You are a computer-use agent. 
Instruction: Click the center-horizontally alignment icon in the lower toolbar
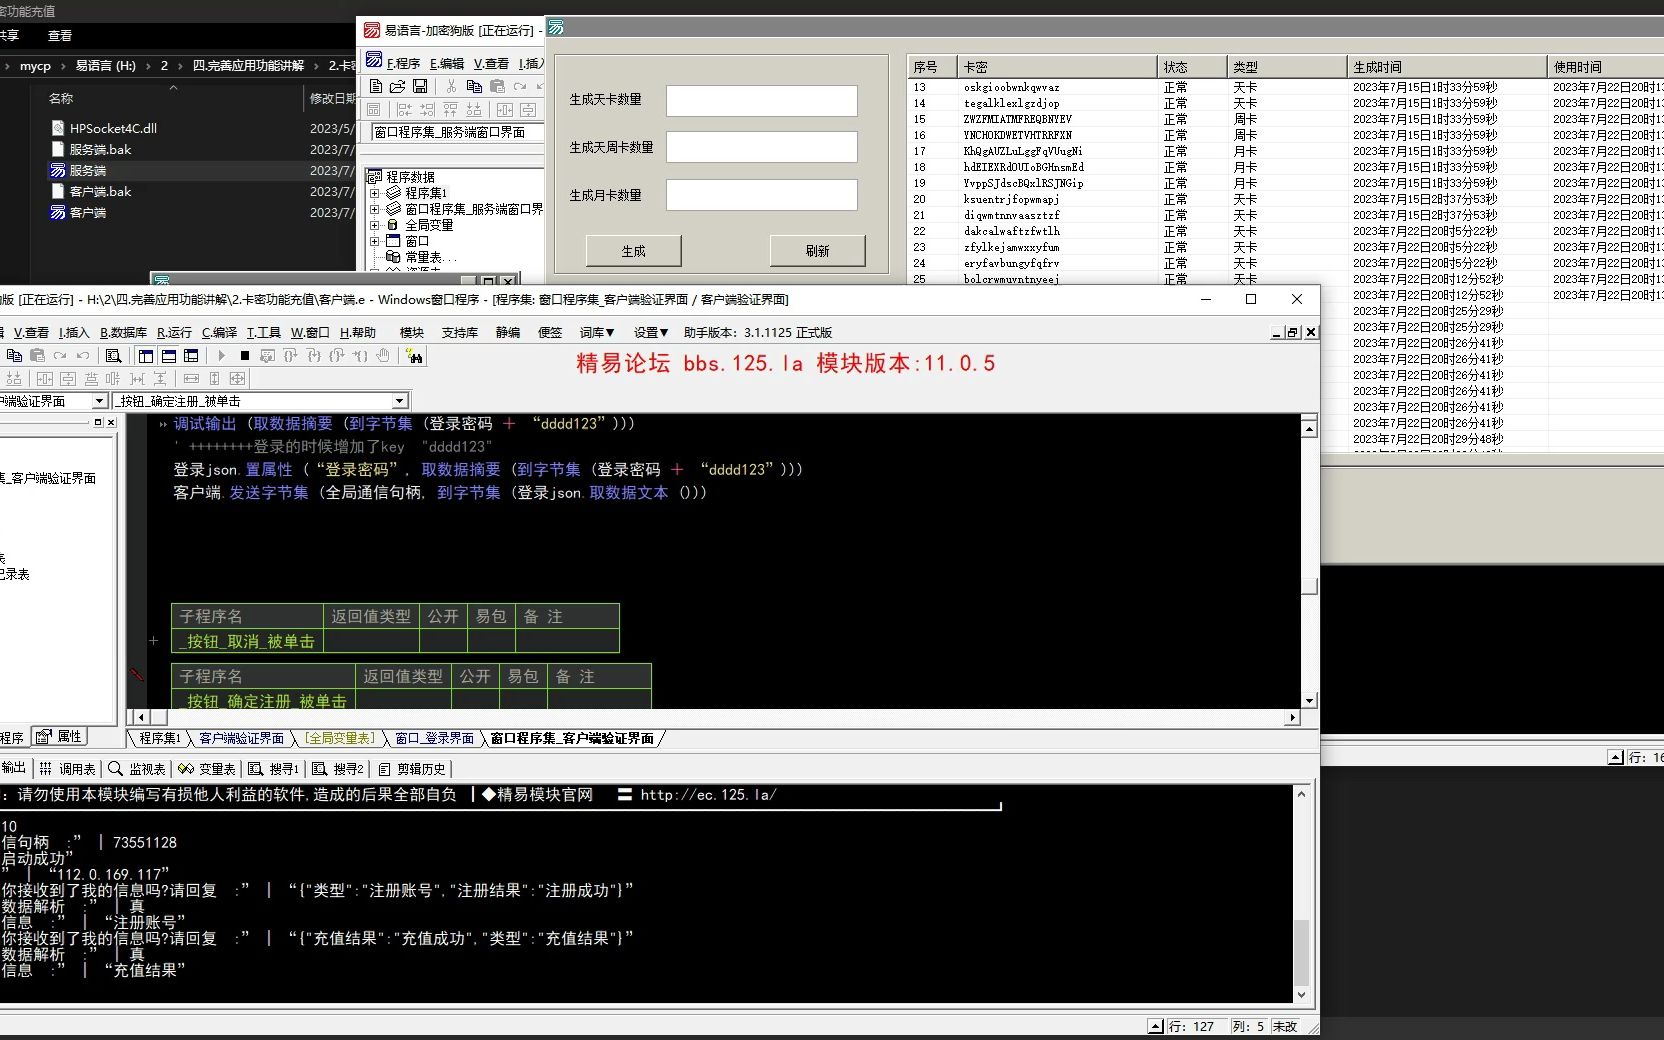(45, 378)
